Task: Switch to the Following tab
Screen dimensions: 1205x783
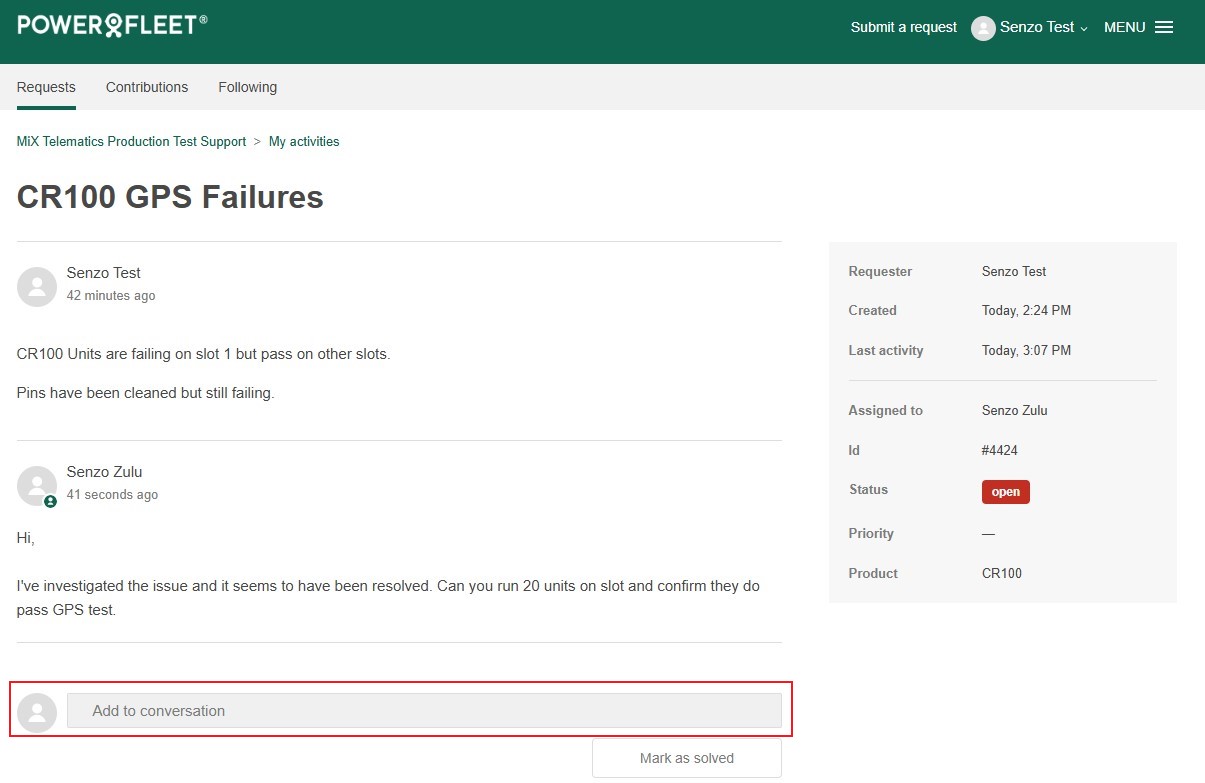Action: click(247, 87)
